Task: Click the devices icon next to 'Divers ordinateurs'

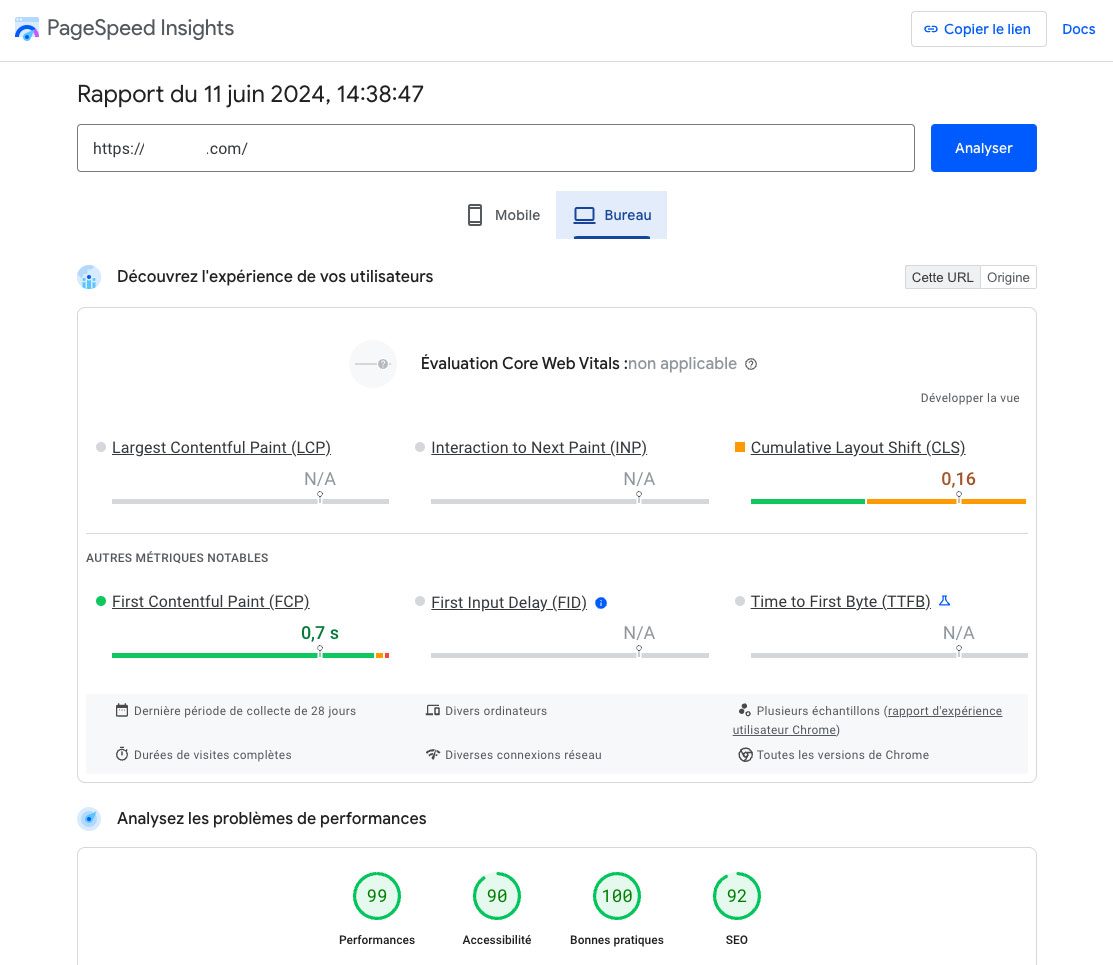Action: coord(431,711)
